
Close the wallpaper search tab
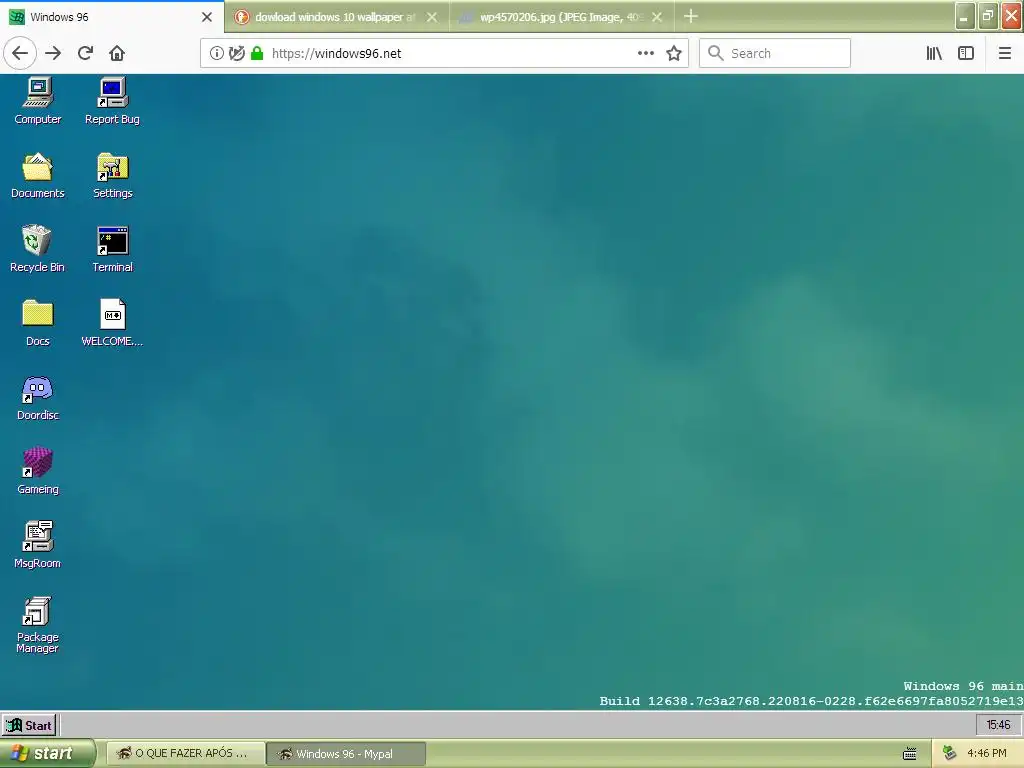click(x=432, y=17)
